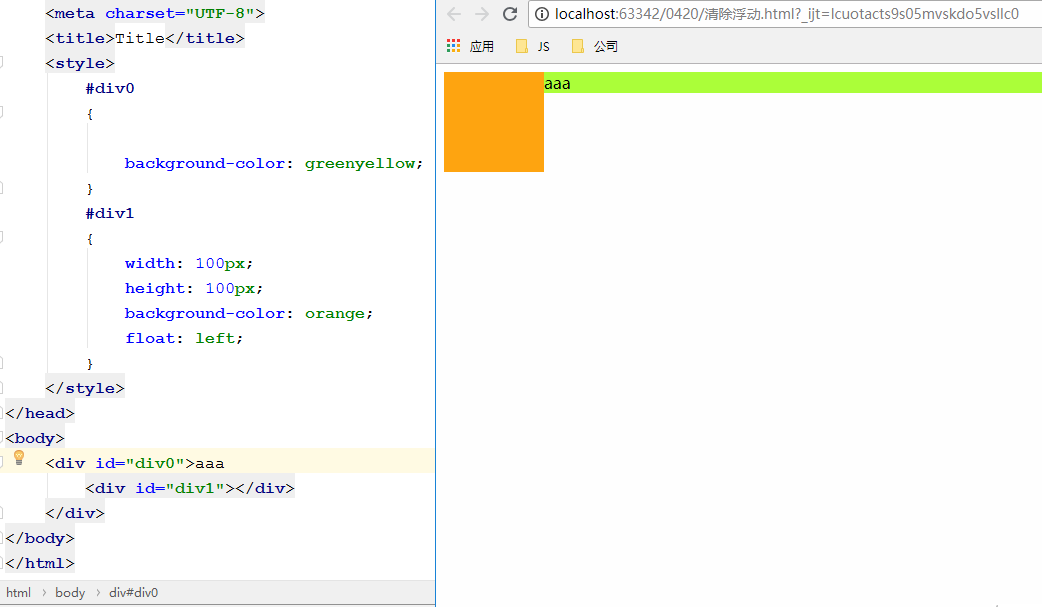This screenshot has width=1042, height=607.
Task: Click the browser forward arrow
Action: tap(482, 14)
